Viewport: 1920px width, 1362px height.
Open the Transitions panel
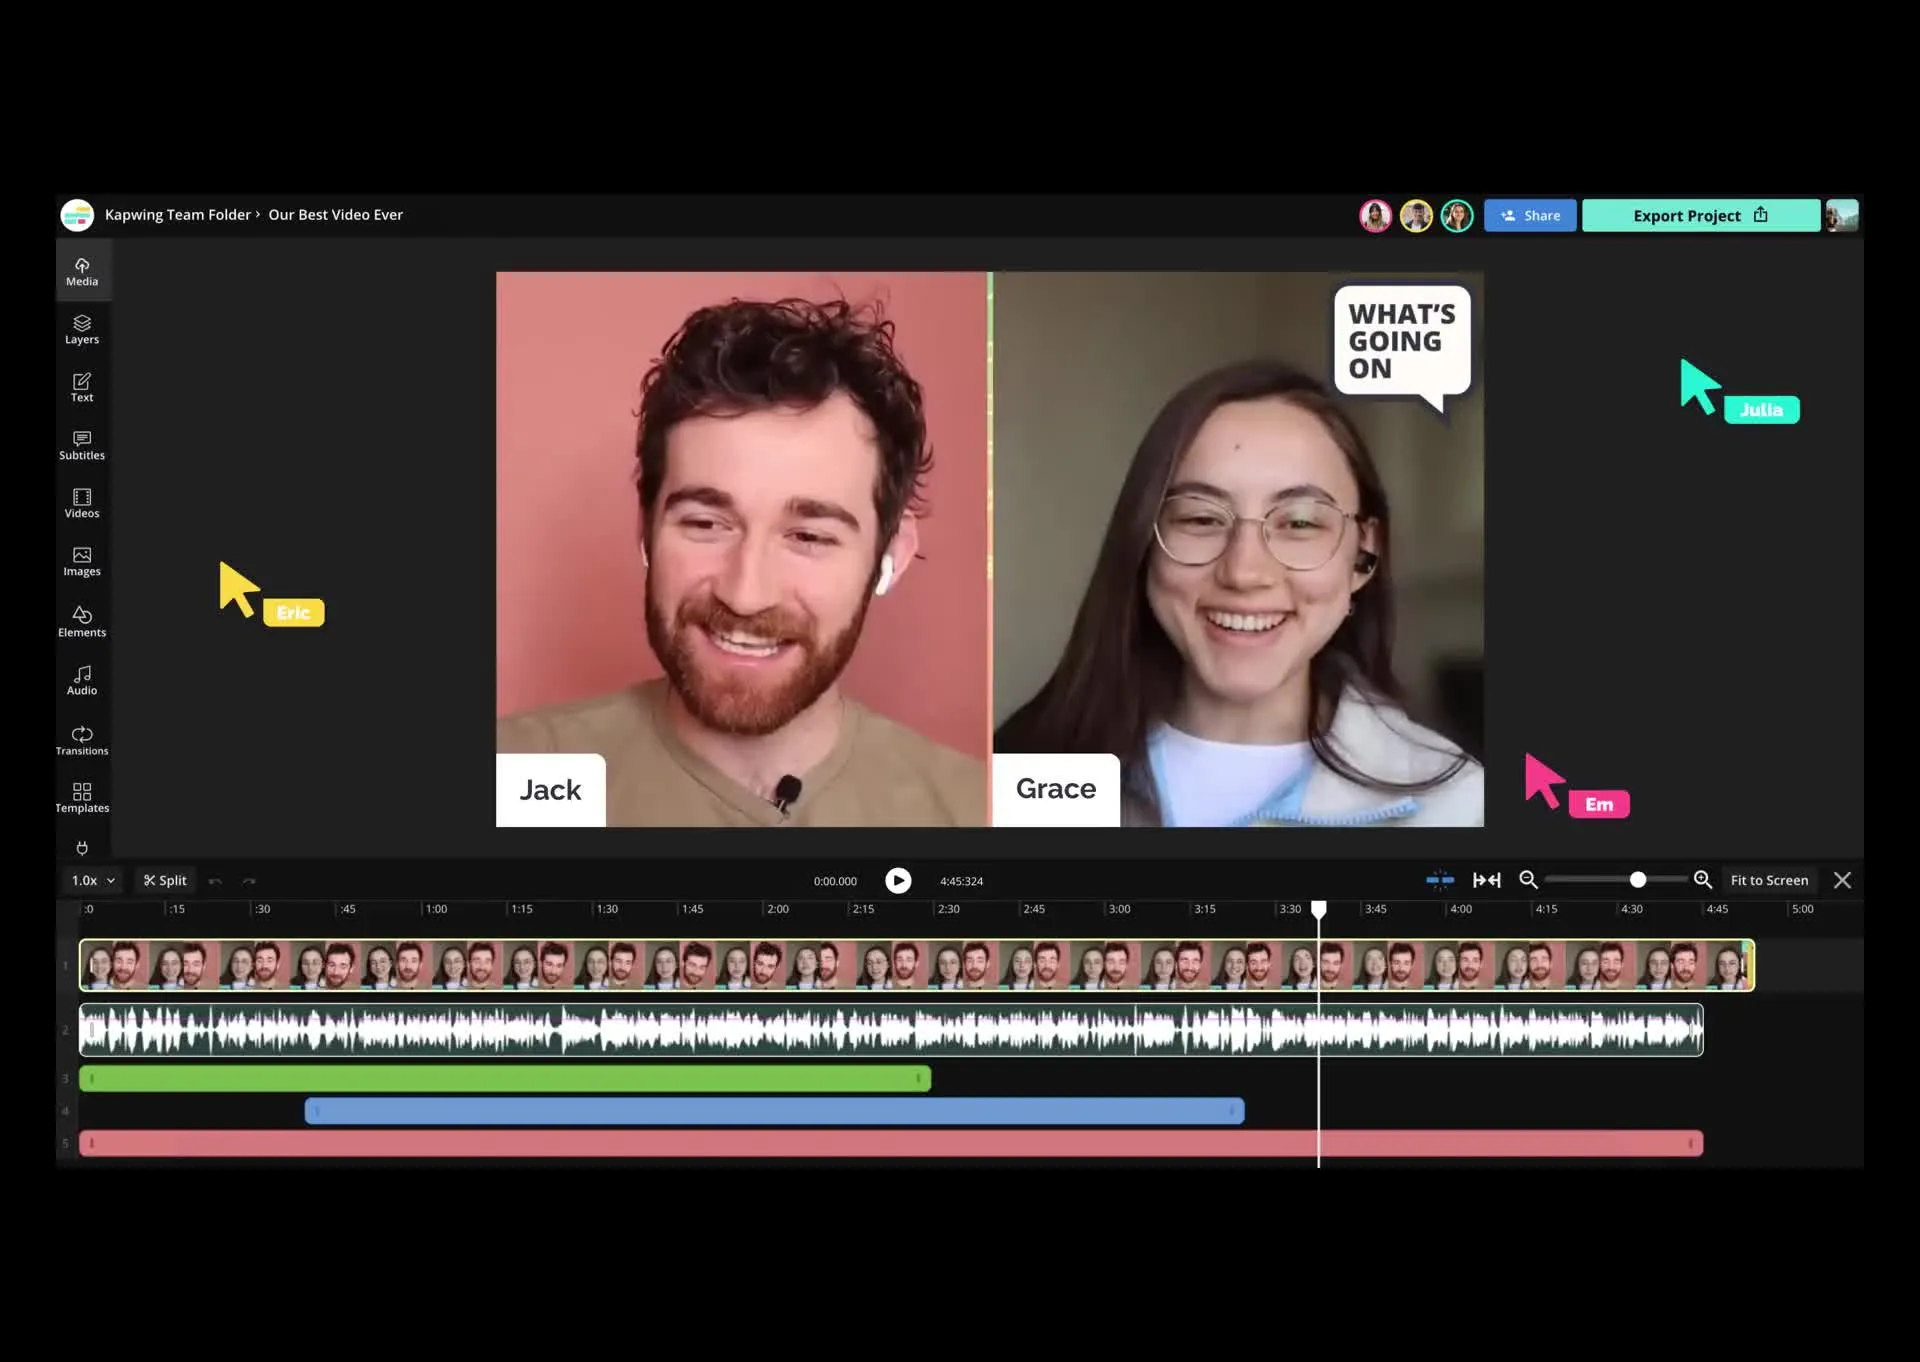82,740
